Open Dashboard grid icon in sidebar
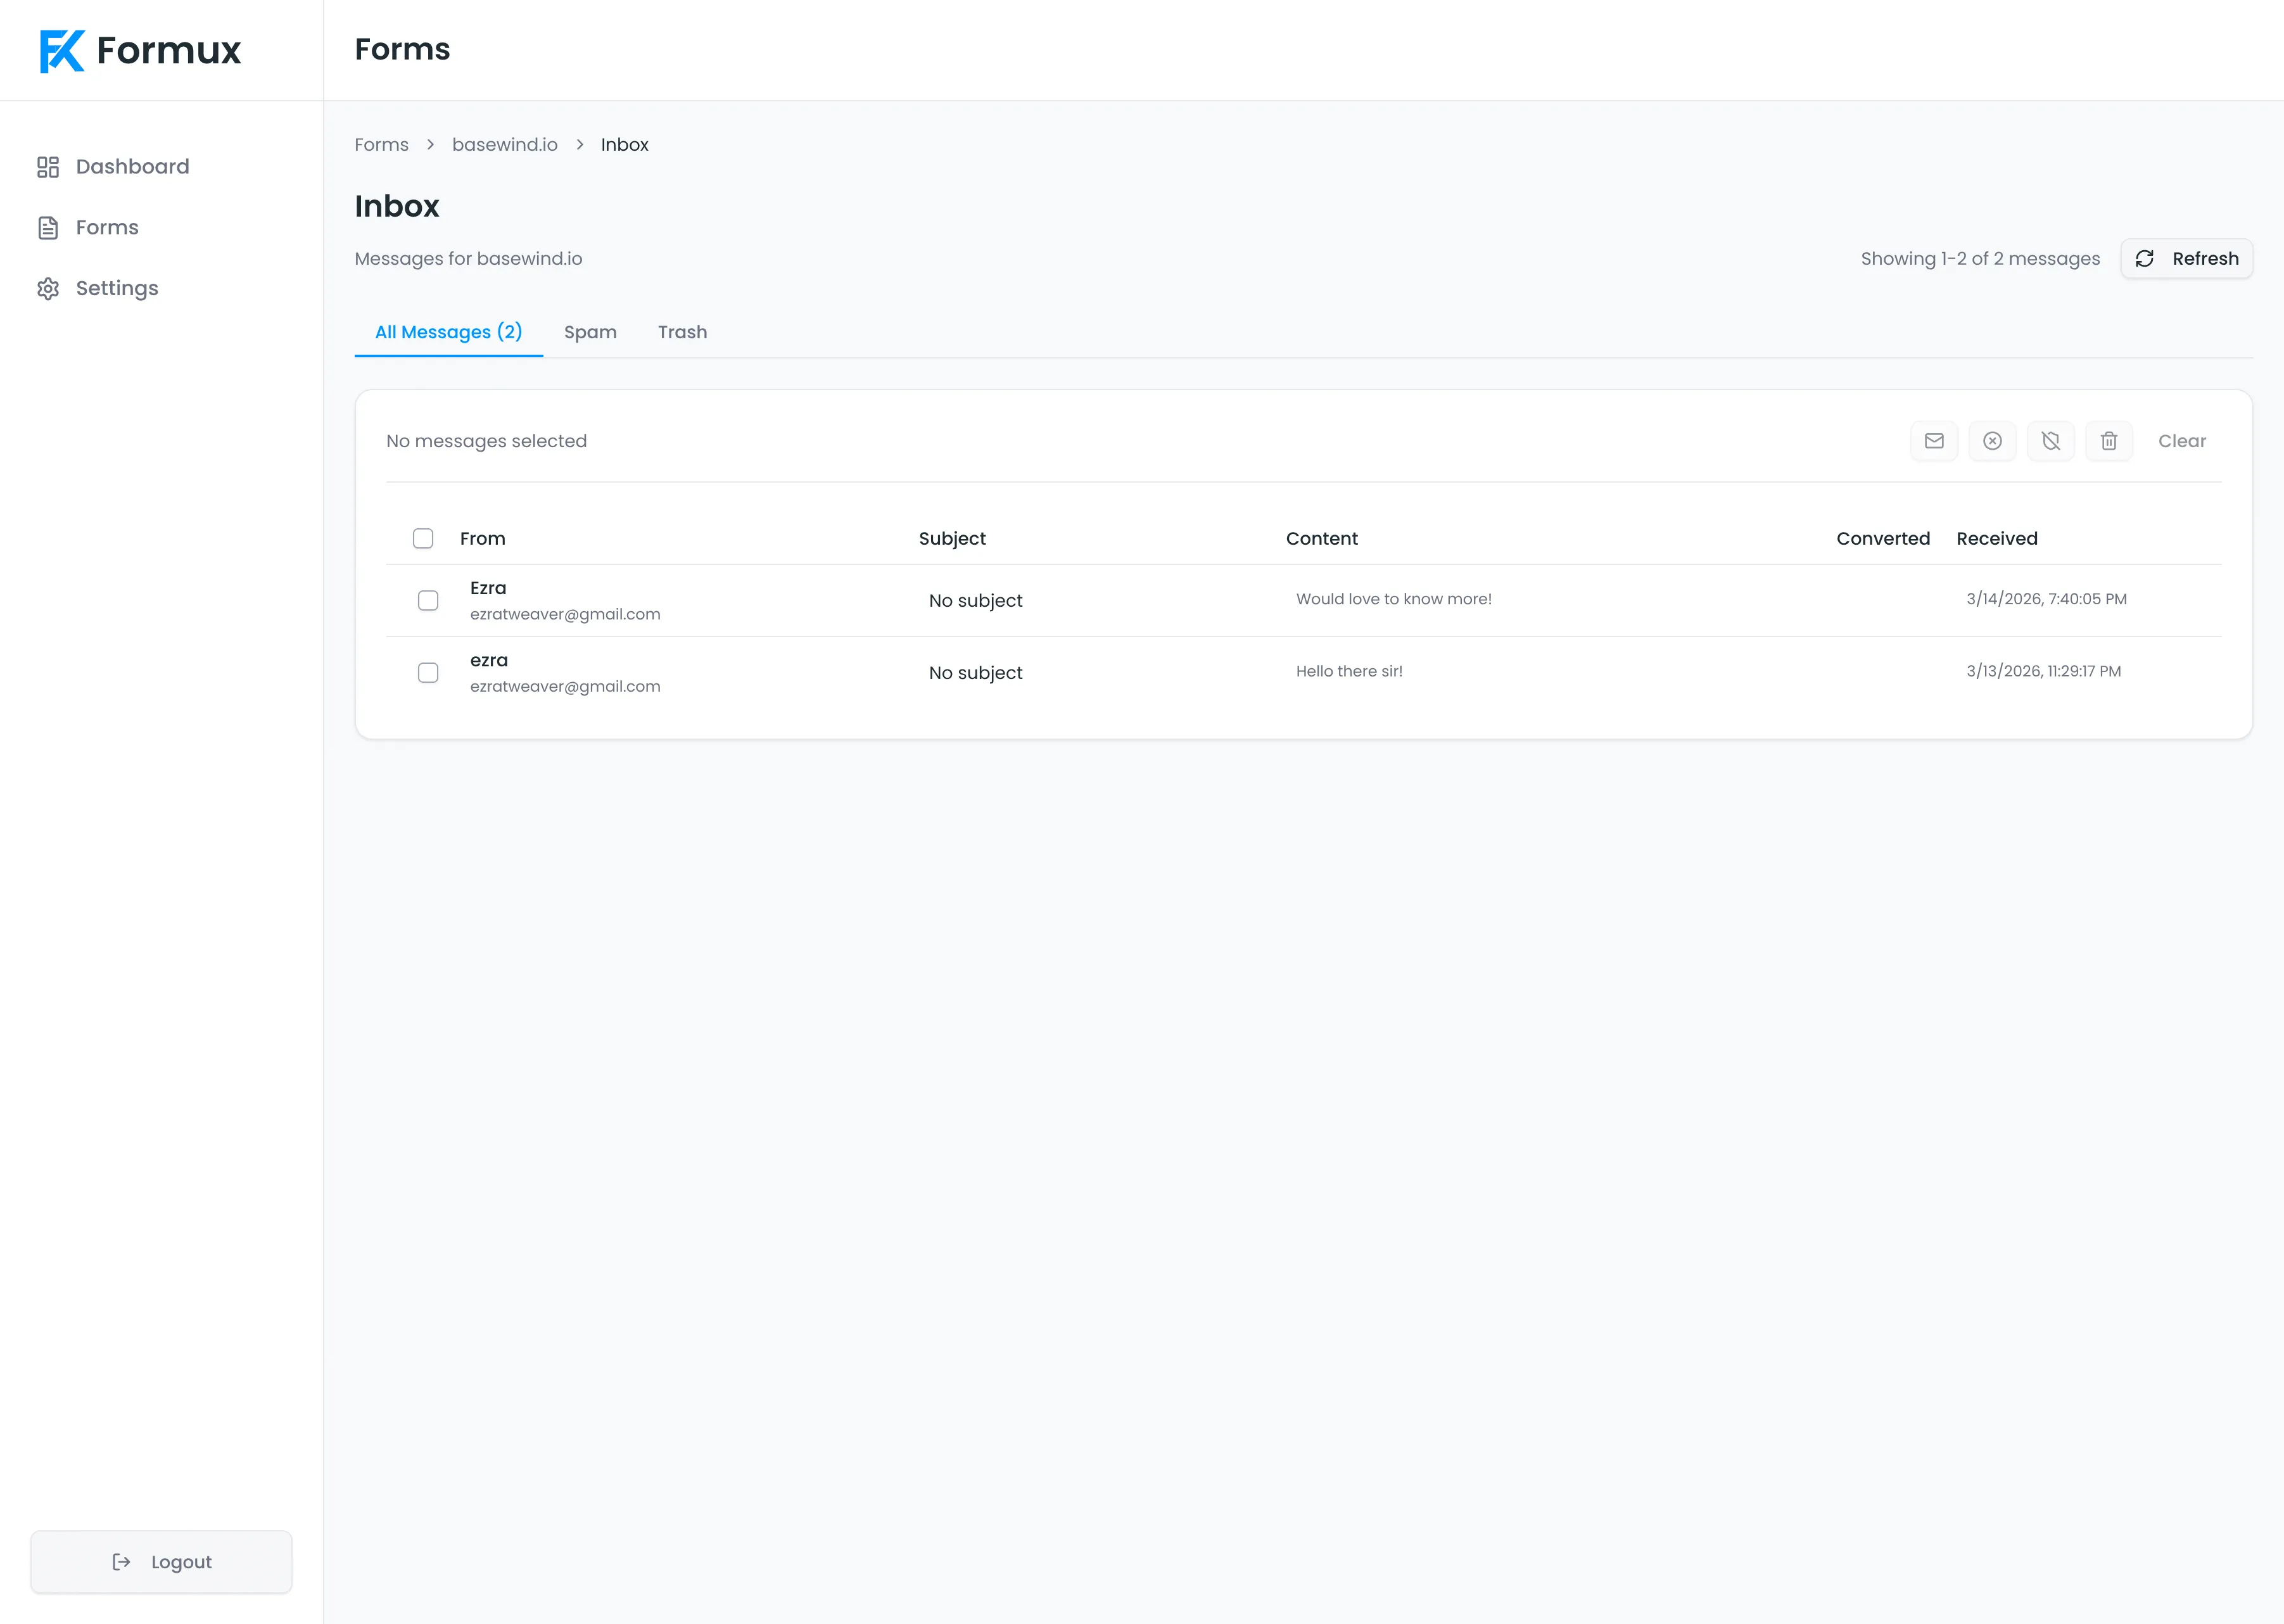This screenshot has width=2284, height=1624. click(x=48, y=167)
